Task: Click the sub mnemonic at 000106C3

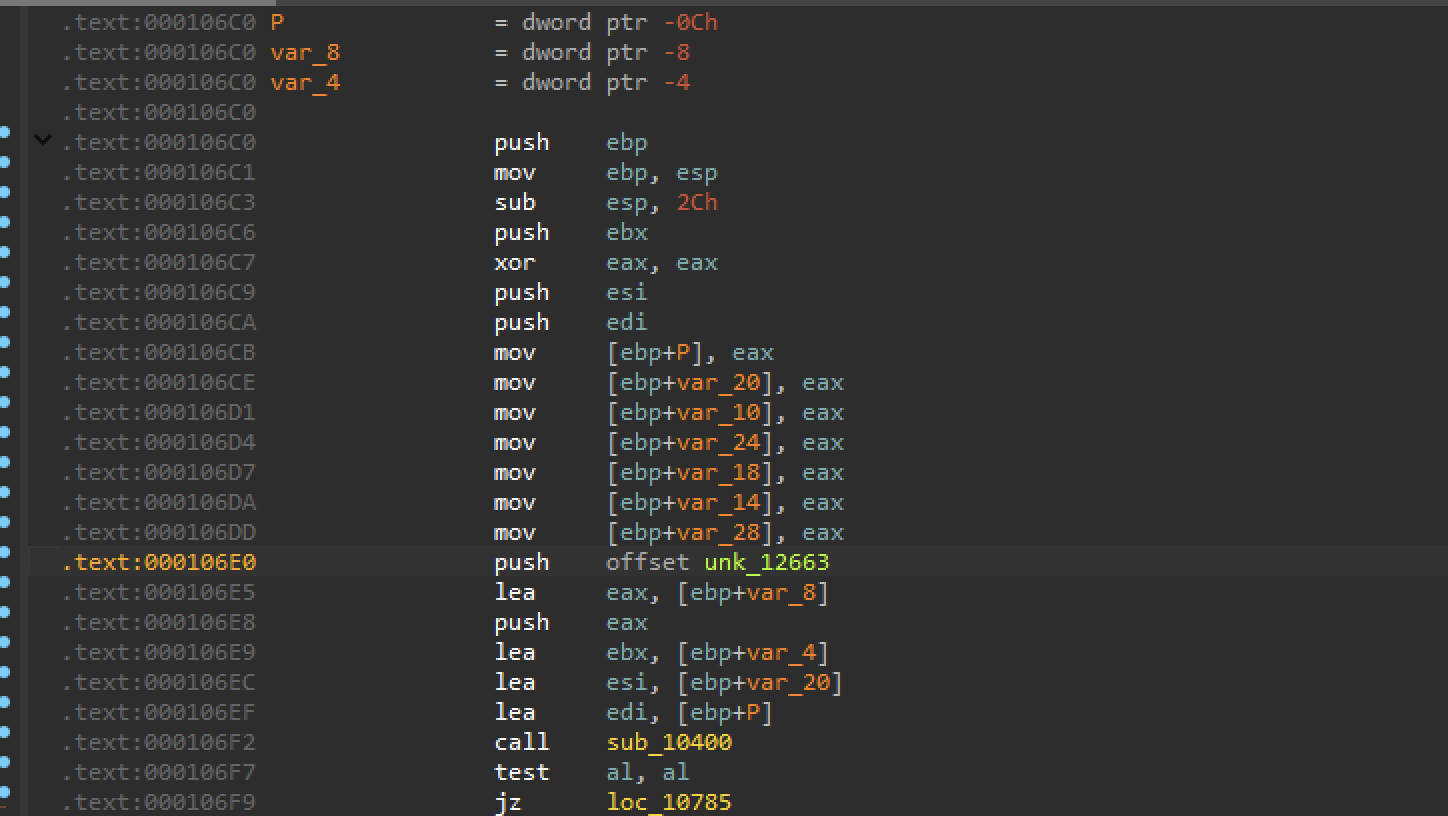Action: [x=515, y=202]
